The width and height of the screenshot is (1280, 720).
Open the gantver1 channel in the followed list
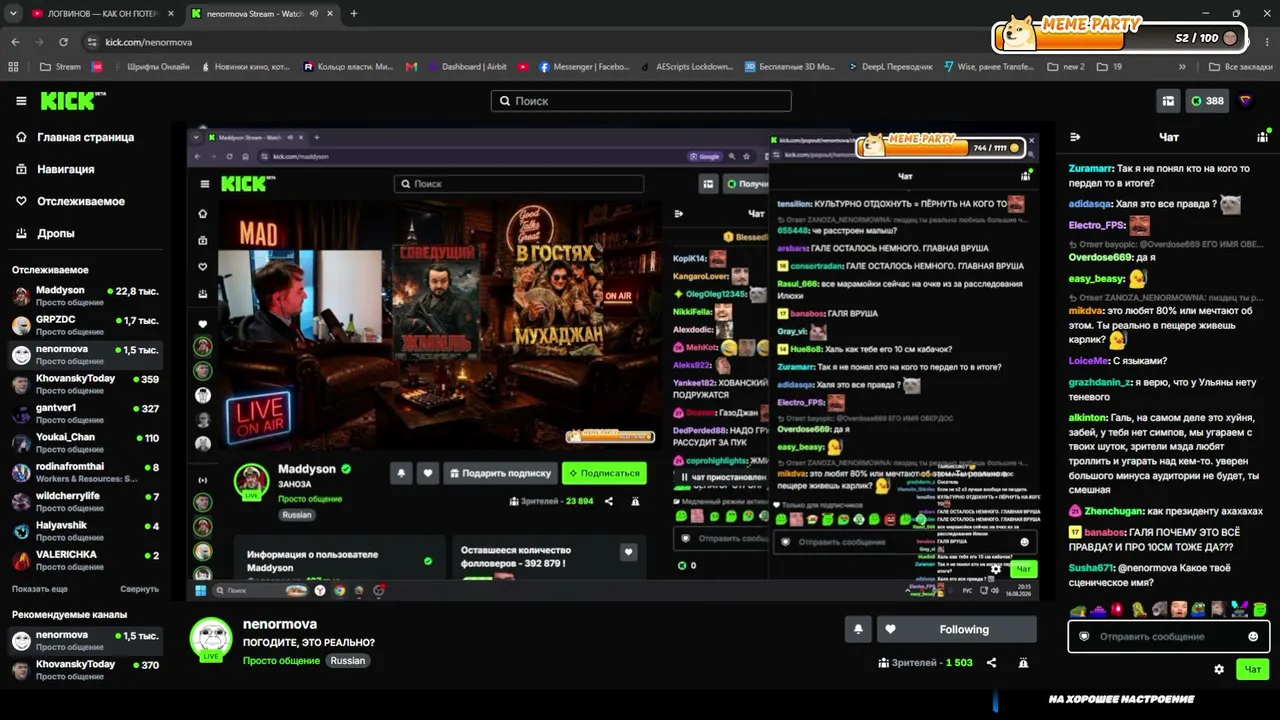85,413
